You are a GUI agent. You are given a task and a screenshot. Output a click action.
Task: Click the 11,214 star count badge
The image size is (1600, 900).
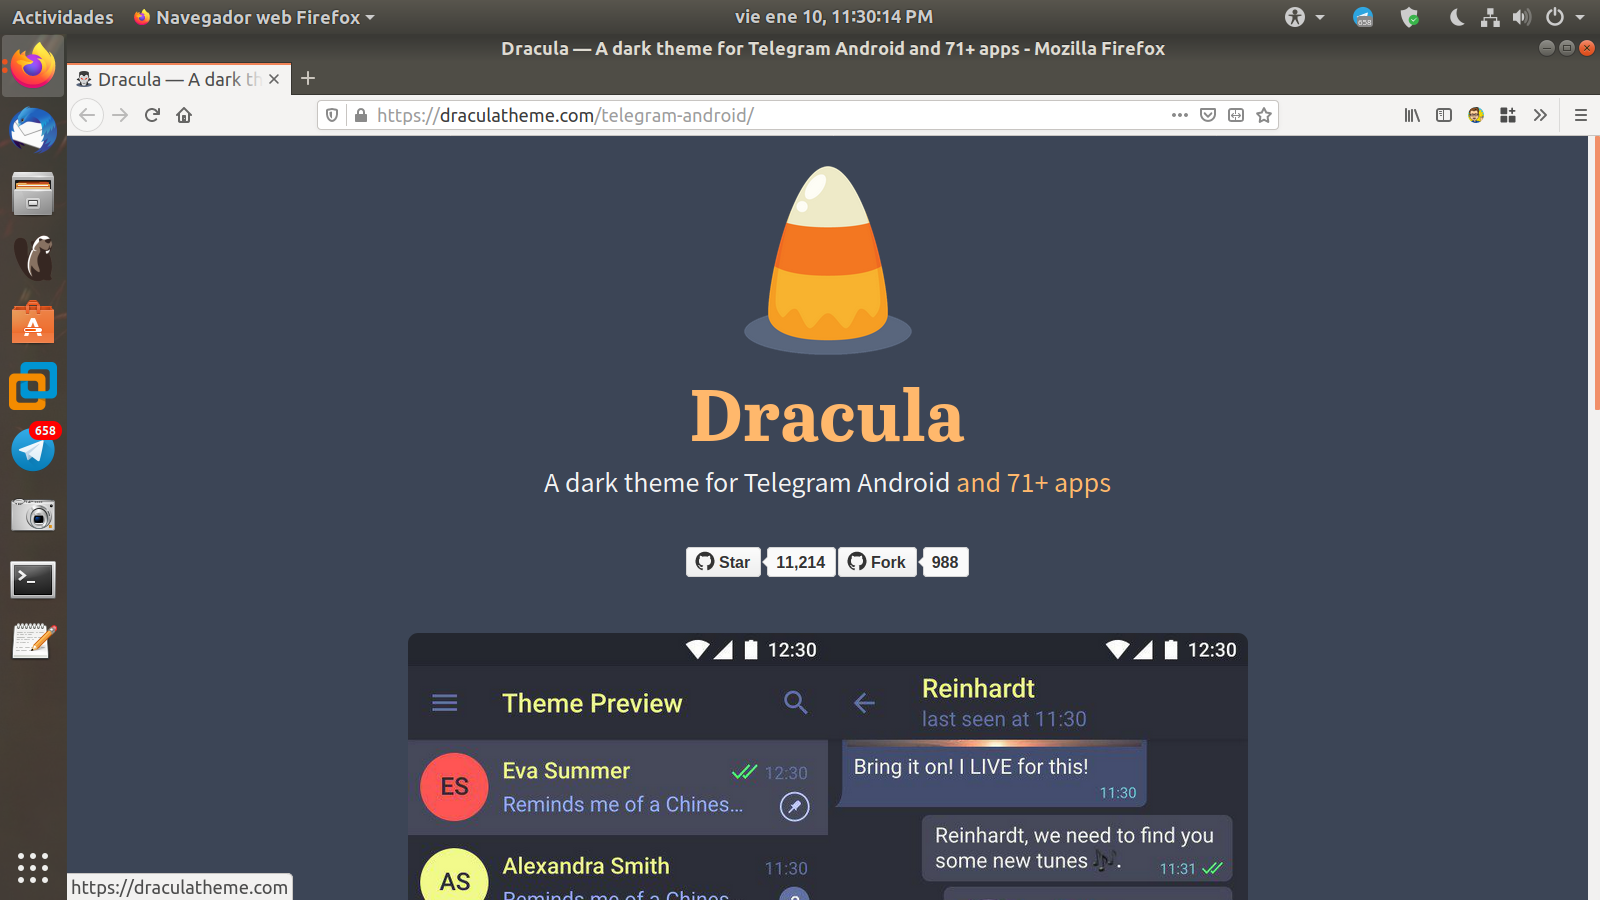800,562
